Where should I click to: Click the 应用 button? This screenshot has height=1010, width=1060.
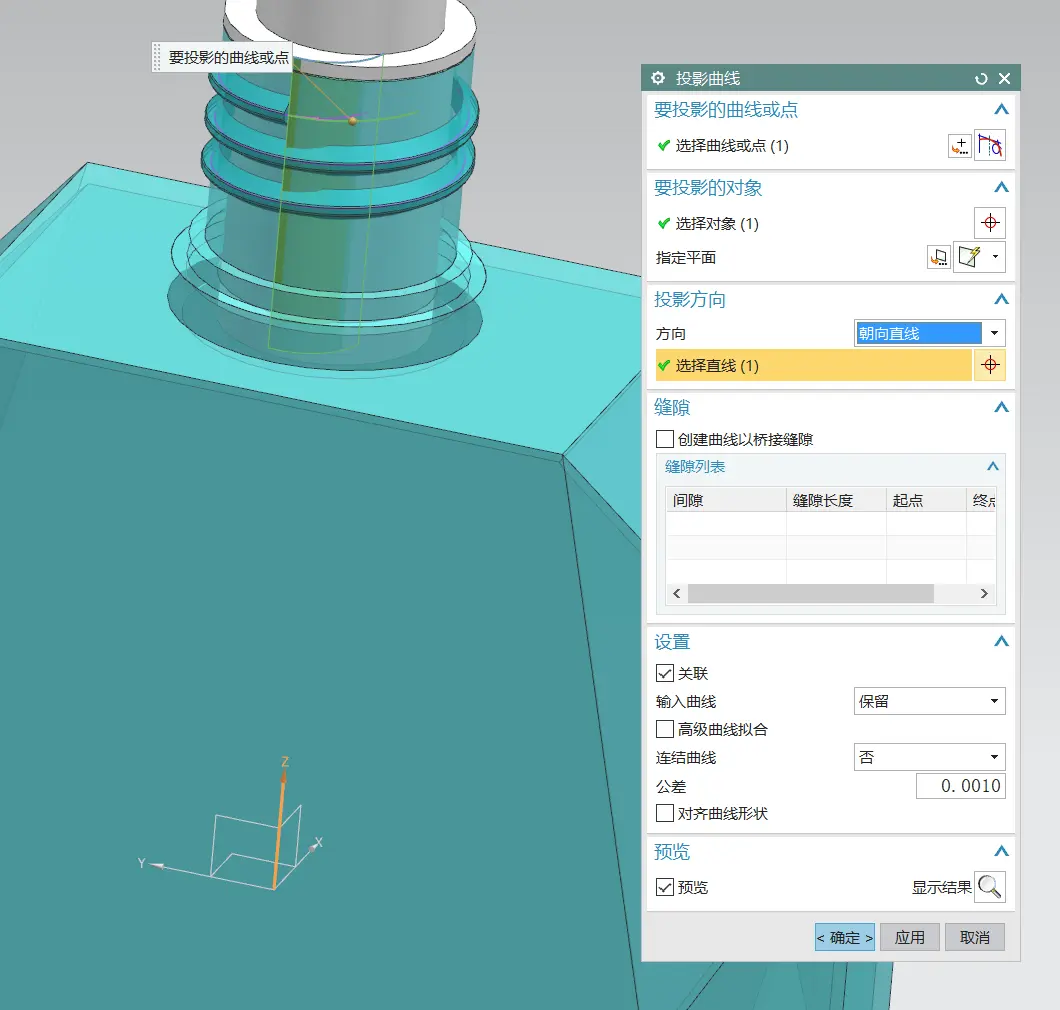click(x=909, y=938)
